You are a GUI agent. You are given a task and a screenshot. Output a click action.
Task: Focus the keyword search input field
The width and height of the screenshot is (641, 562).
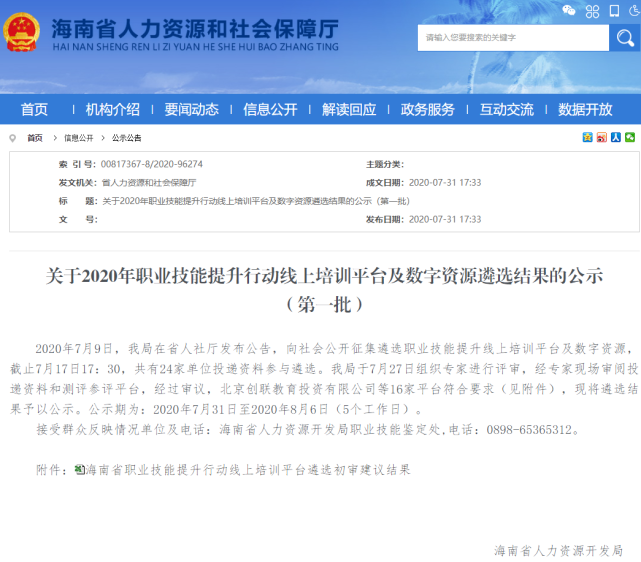pos(513,38)
